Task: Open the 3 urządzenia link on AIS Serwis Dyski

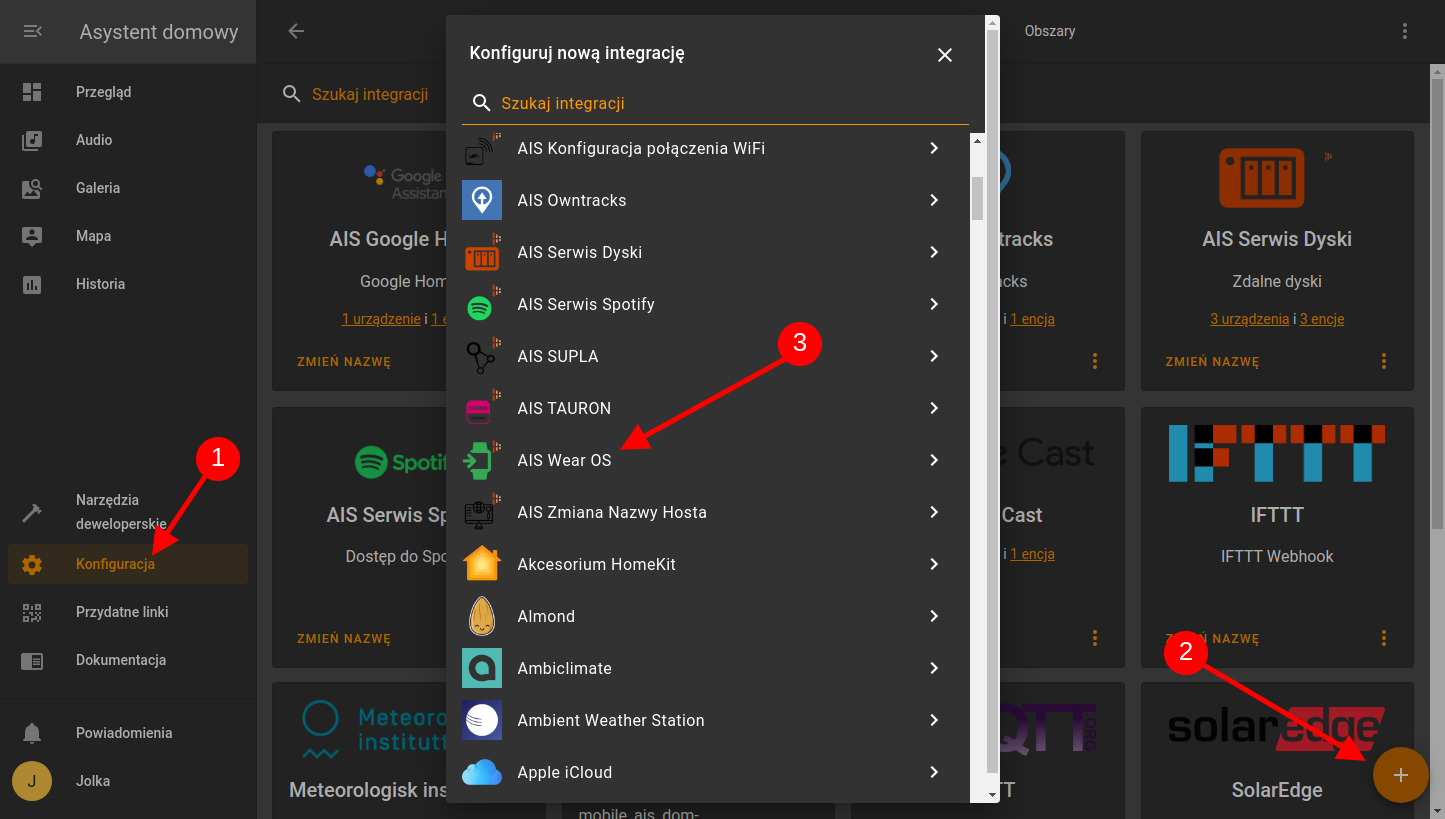Action: pos(1249,319)
